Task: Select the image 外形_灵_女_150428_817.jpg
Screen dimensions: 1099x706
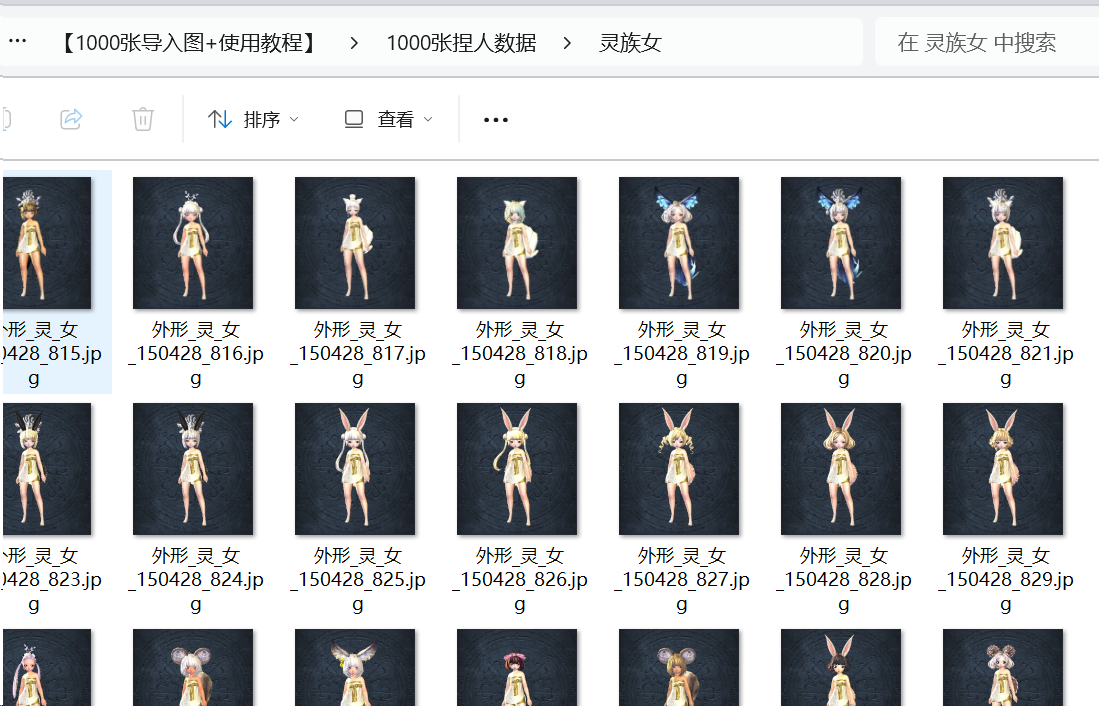Action: click(355, 243)
